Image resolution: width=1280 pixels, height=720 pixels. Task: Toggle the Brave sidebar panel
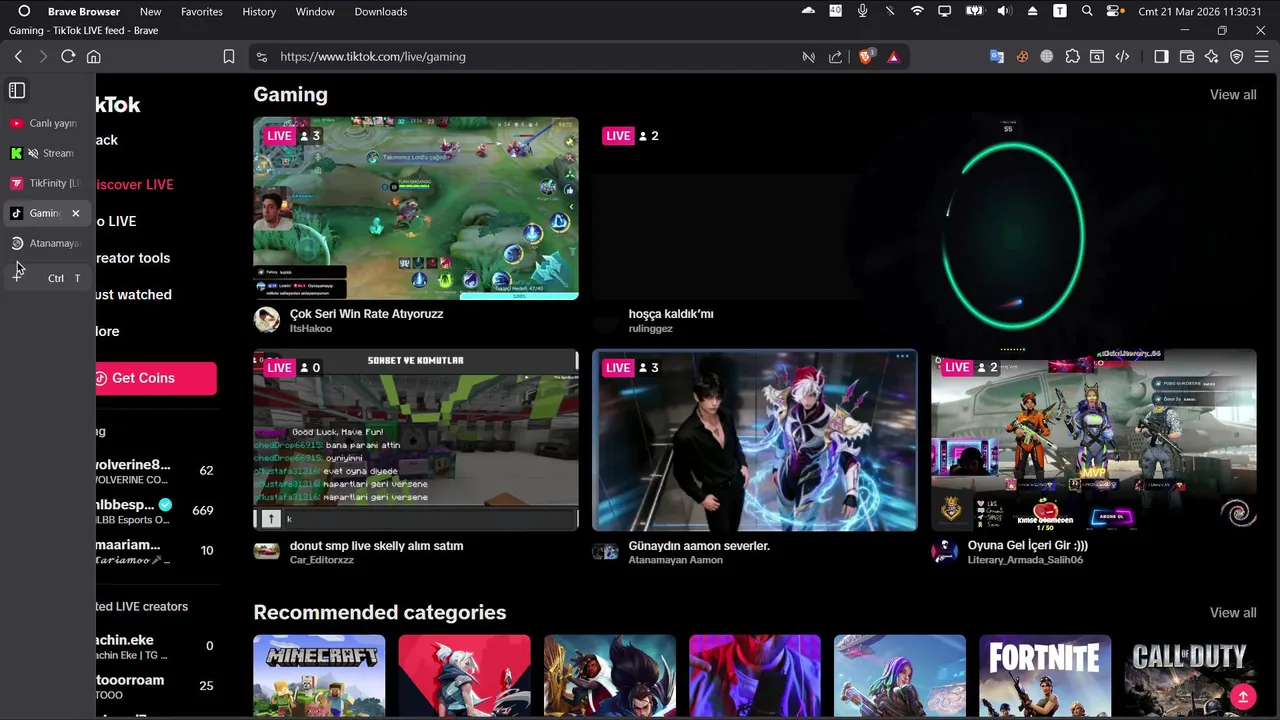coord(1161,57)
